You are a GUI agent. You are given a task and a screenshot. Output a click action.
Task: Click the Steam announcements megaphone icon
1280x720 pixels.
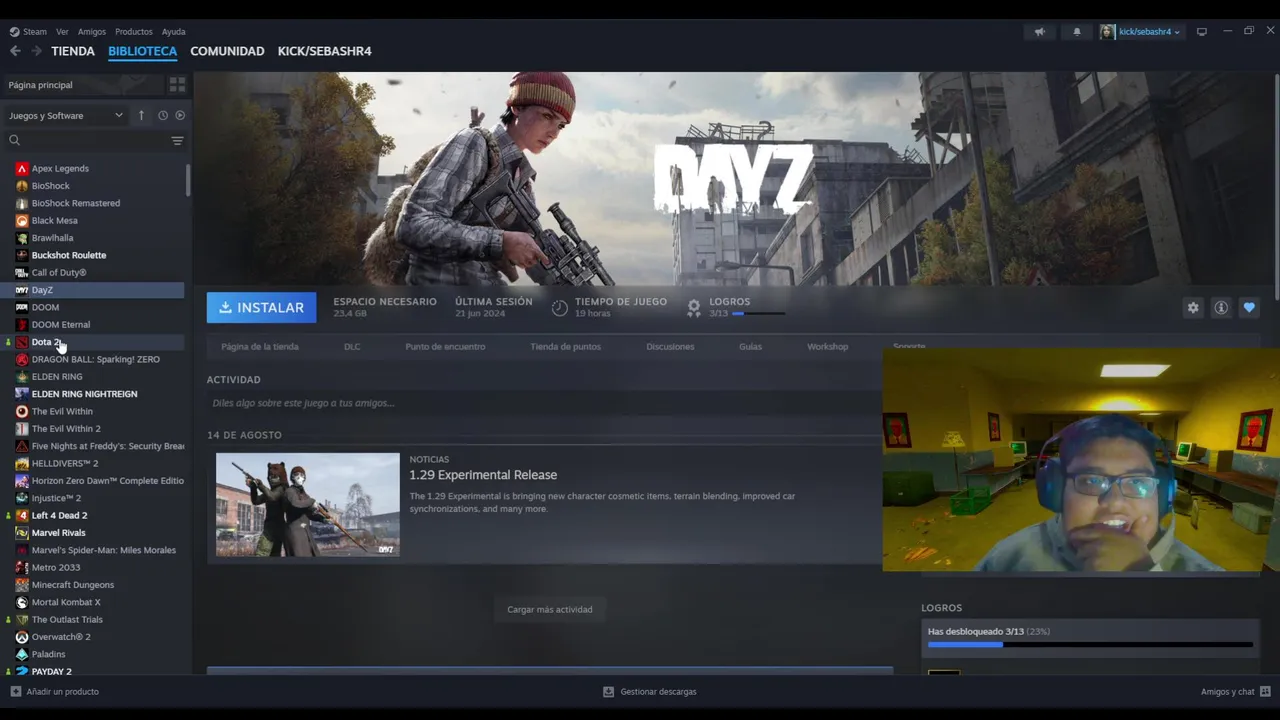[1039, 32]
